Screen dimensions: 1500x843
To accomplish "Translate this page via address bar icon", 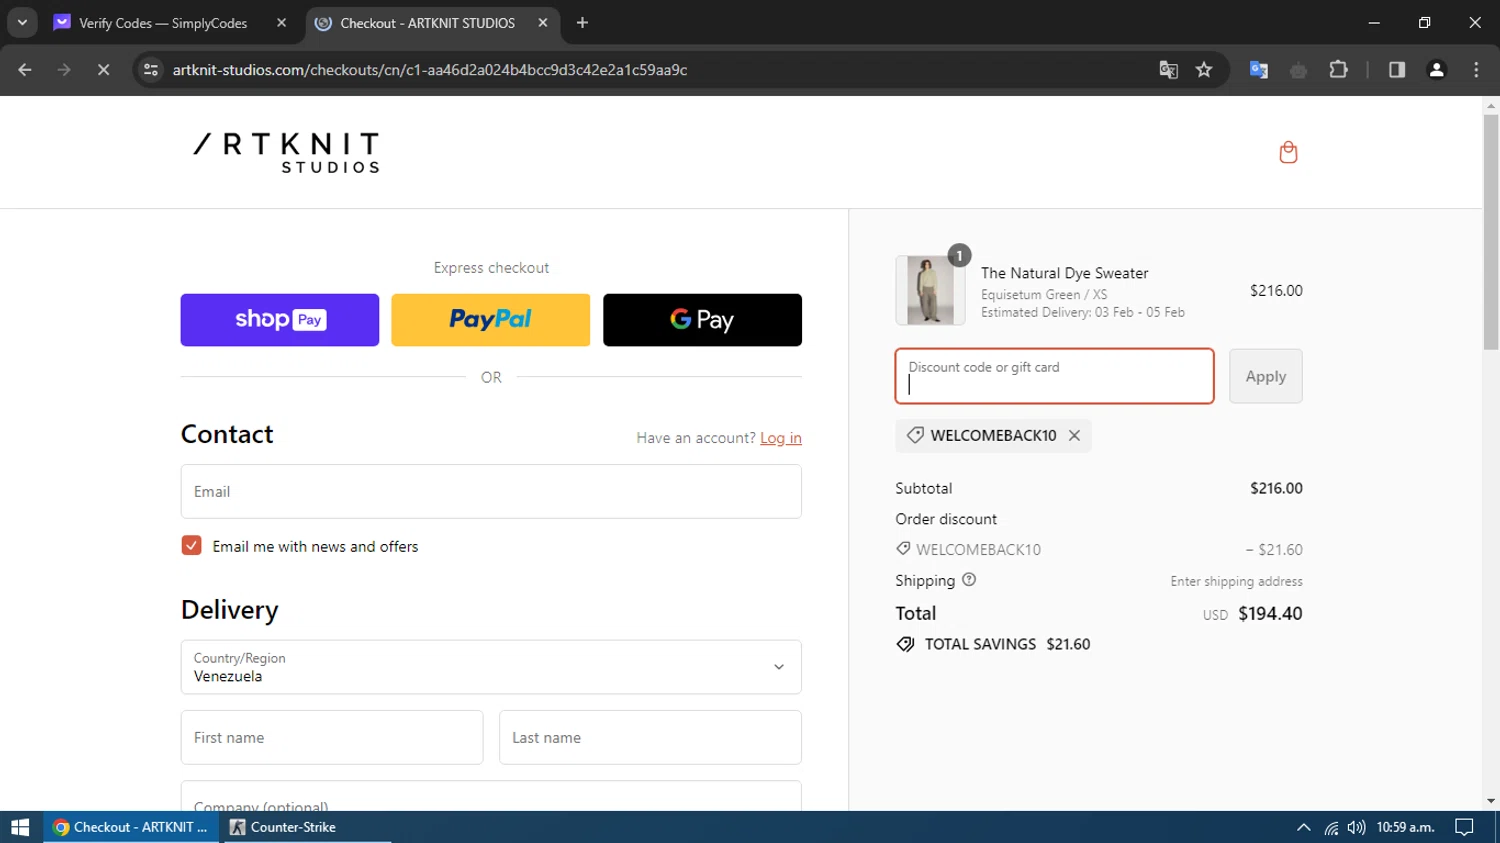I will pos(1168,70).
